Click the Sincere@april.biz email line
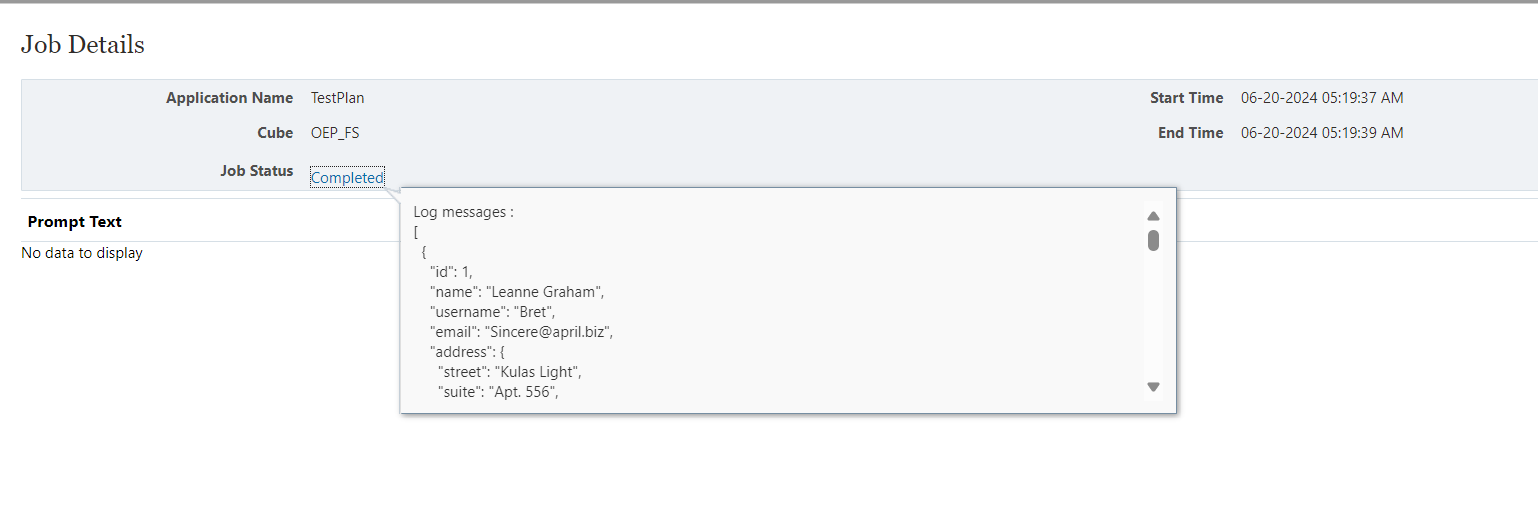 point(521,332)
